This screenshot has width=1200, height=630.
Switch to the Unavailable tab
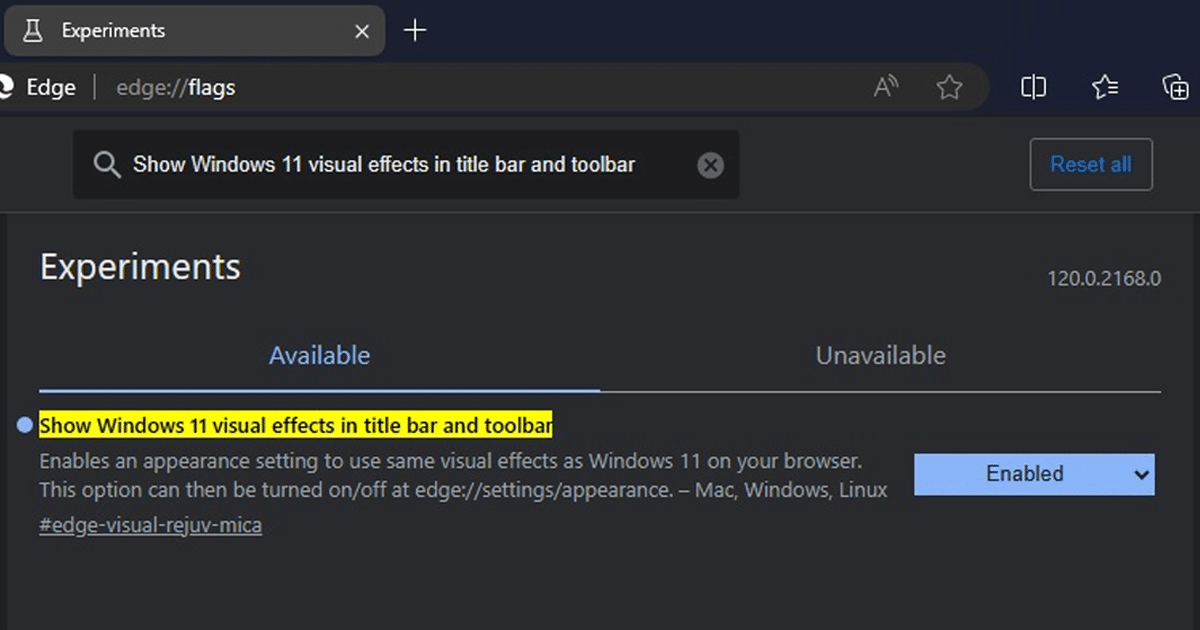(880, 355)
